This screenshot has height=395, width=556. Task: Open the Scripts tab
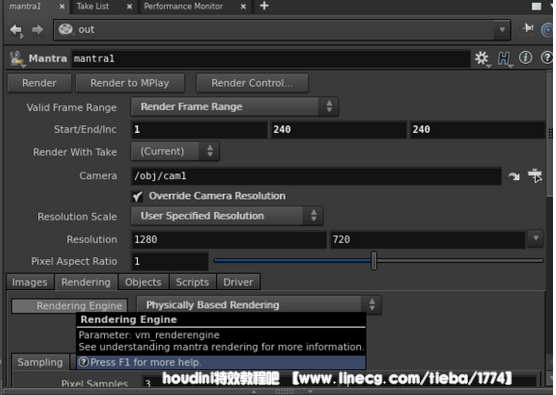(193, 282)
